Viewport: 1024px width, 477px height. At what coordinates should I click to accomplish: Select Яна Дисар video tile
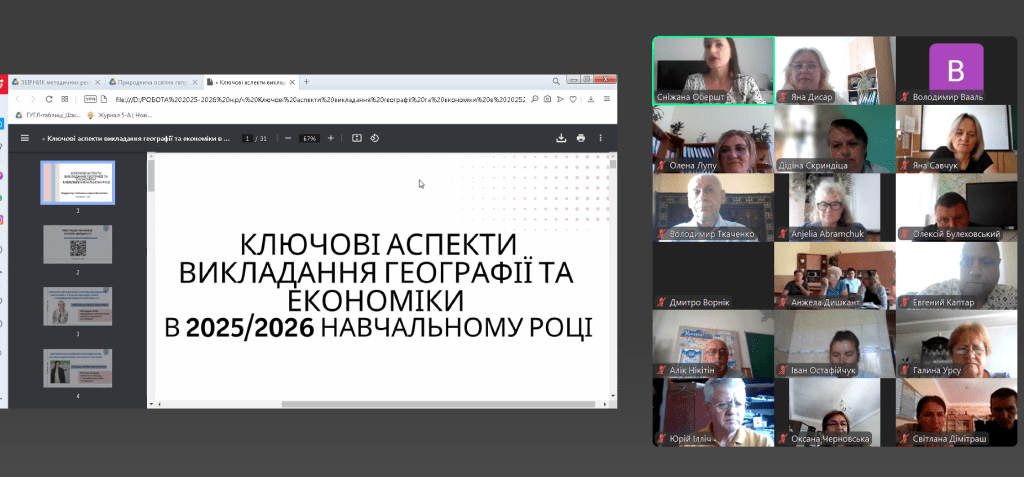[x=835, y=70]
